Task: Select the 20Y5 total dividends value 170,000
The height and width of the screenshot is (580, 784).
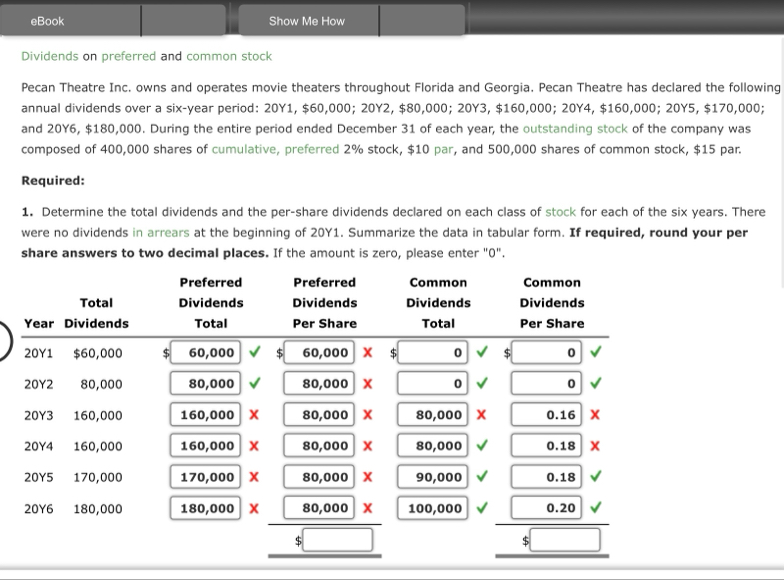Action: coord(98,478)
